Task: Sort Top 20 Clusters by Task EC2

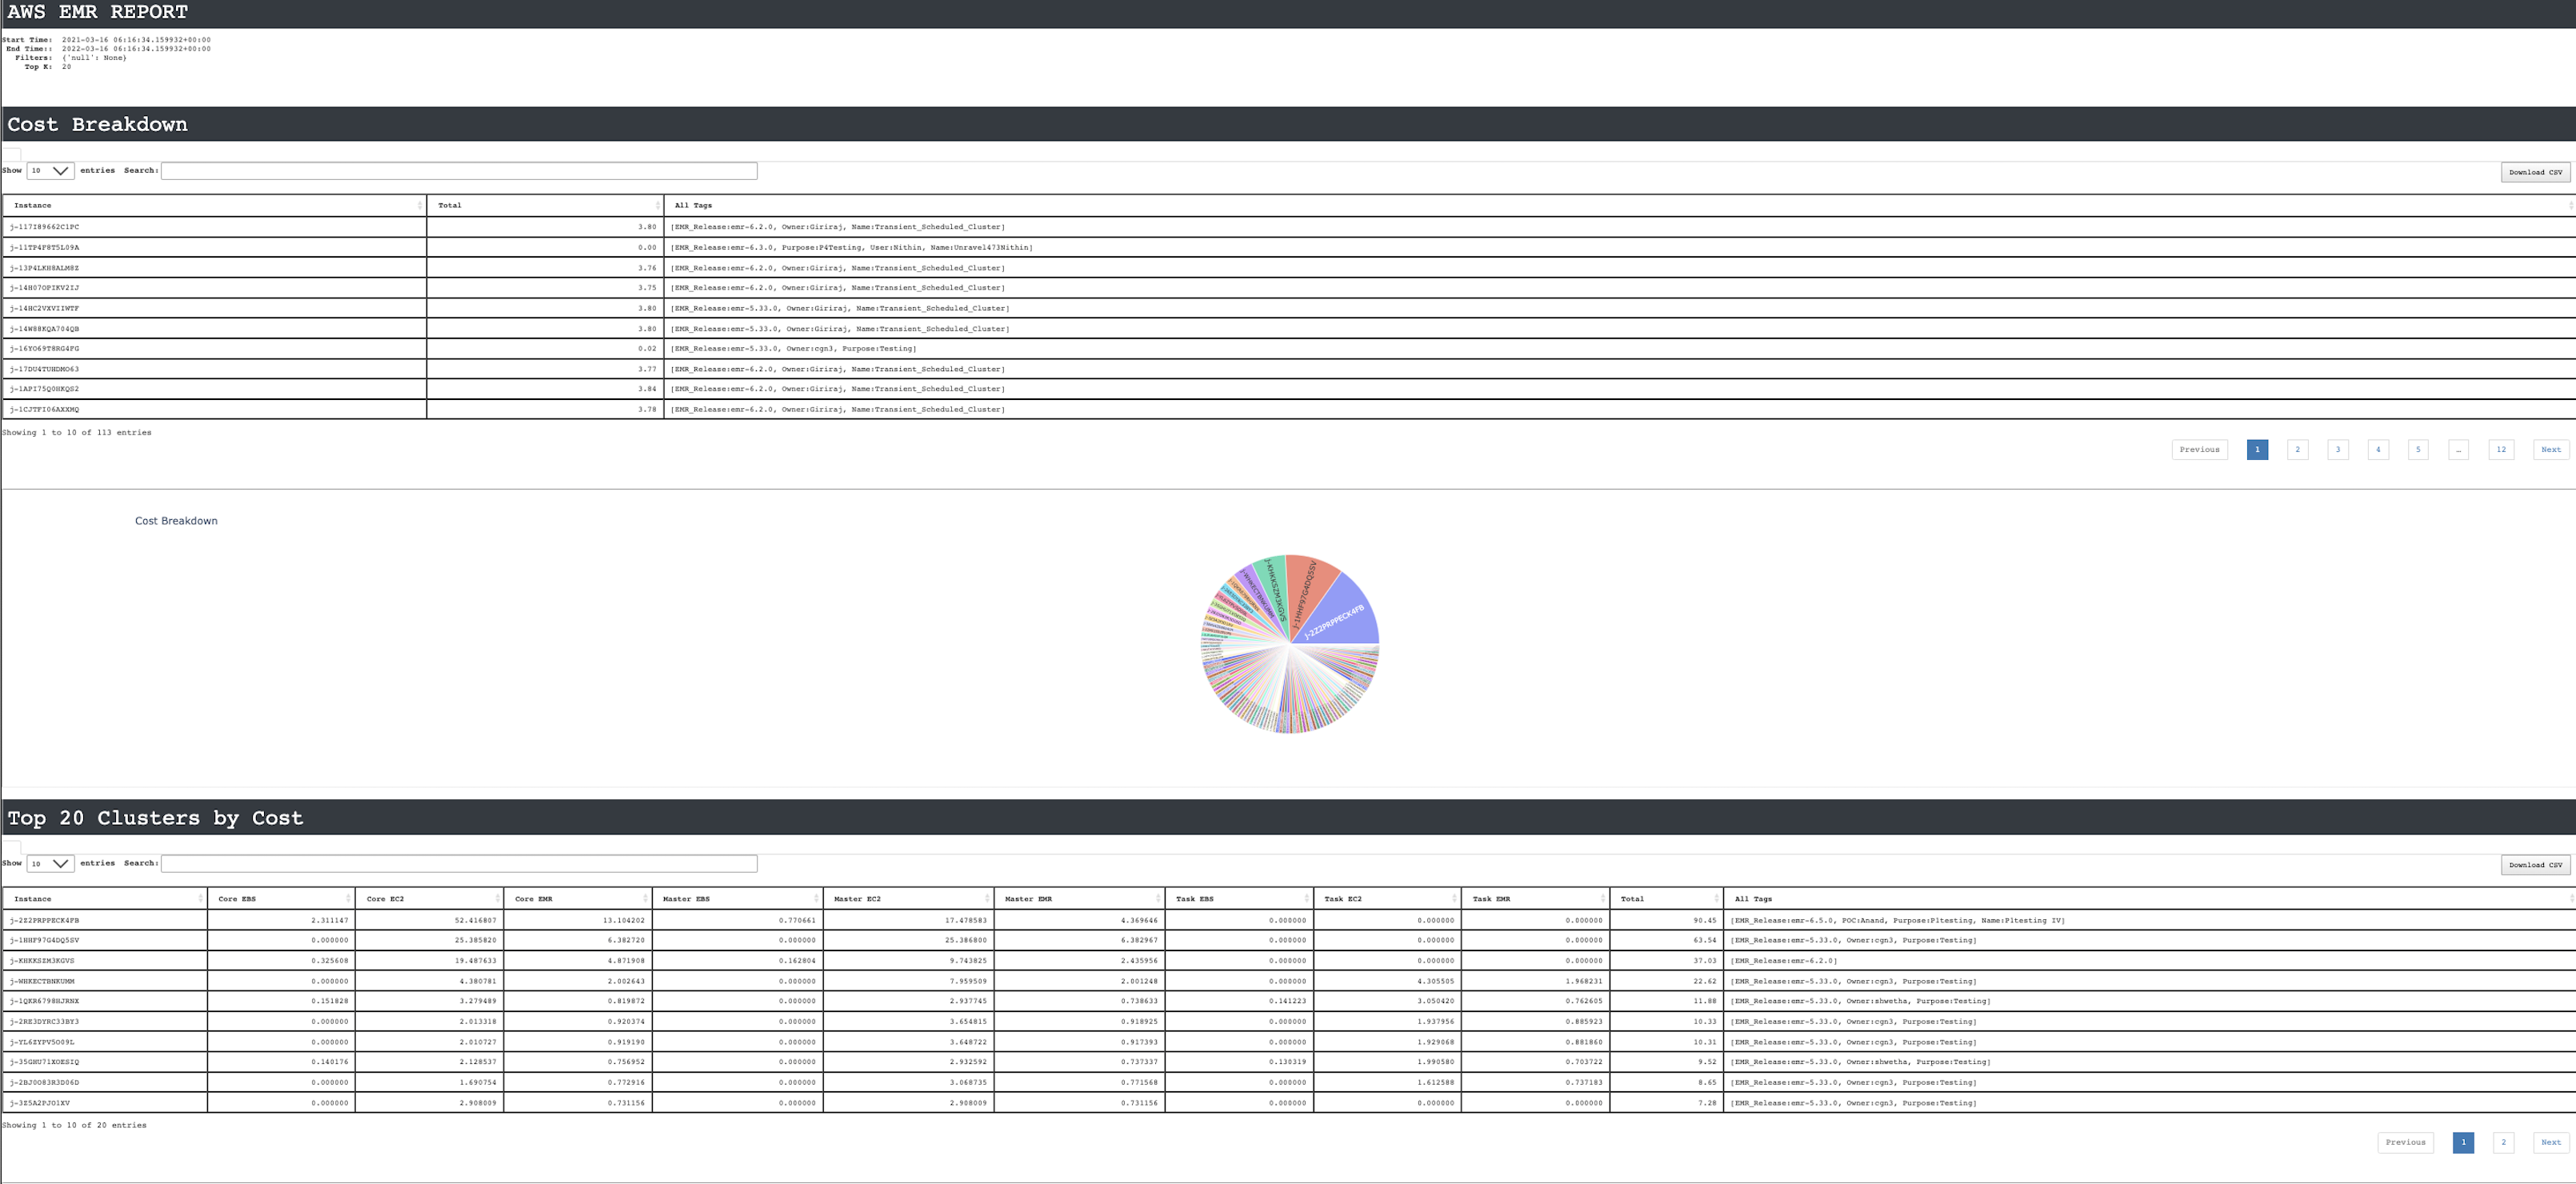Action: pyautogui.click(x=1387, y=899)
